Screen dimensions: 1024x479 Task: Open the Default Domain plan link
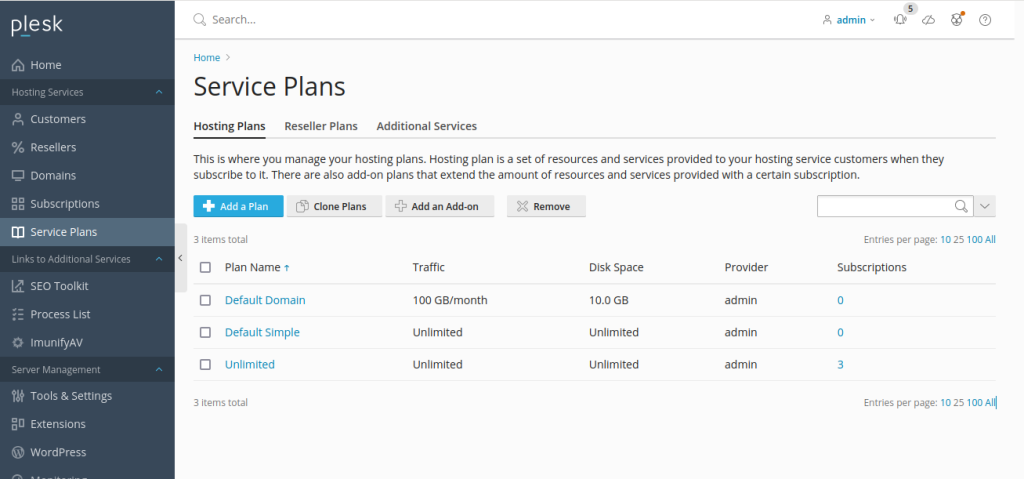(265, 300)
